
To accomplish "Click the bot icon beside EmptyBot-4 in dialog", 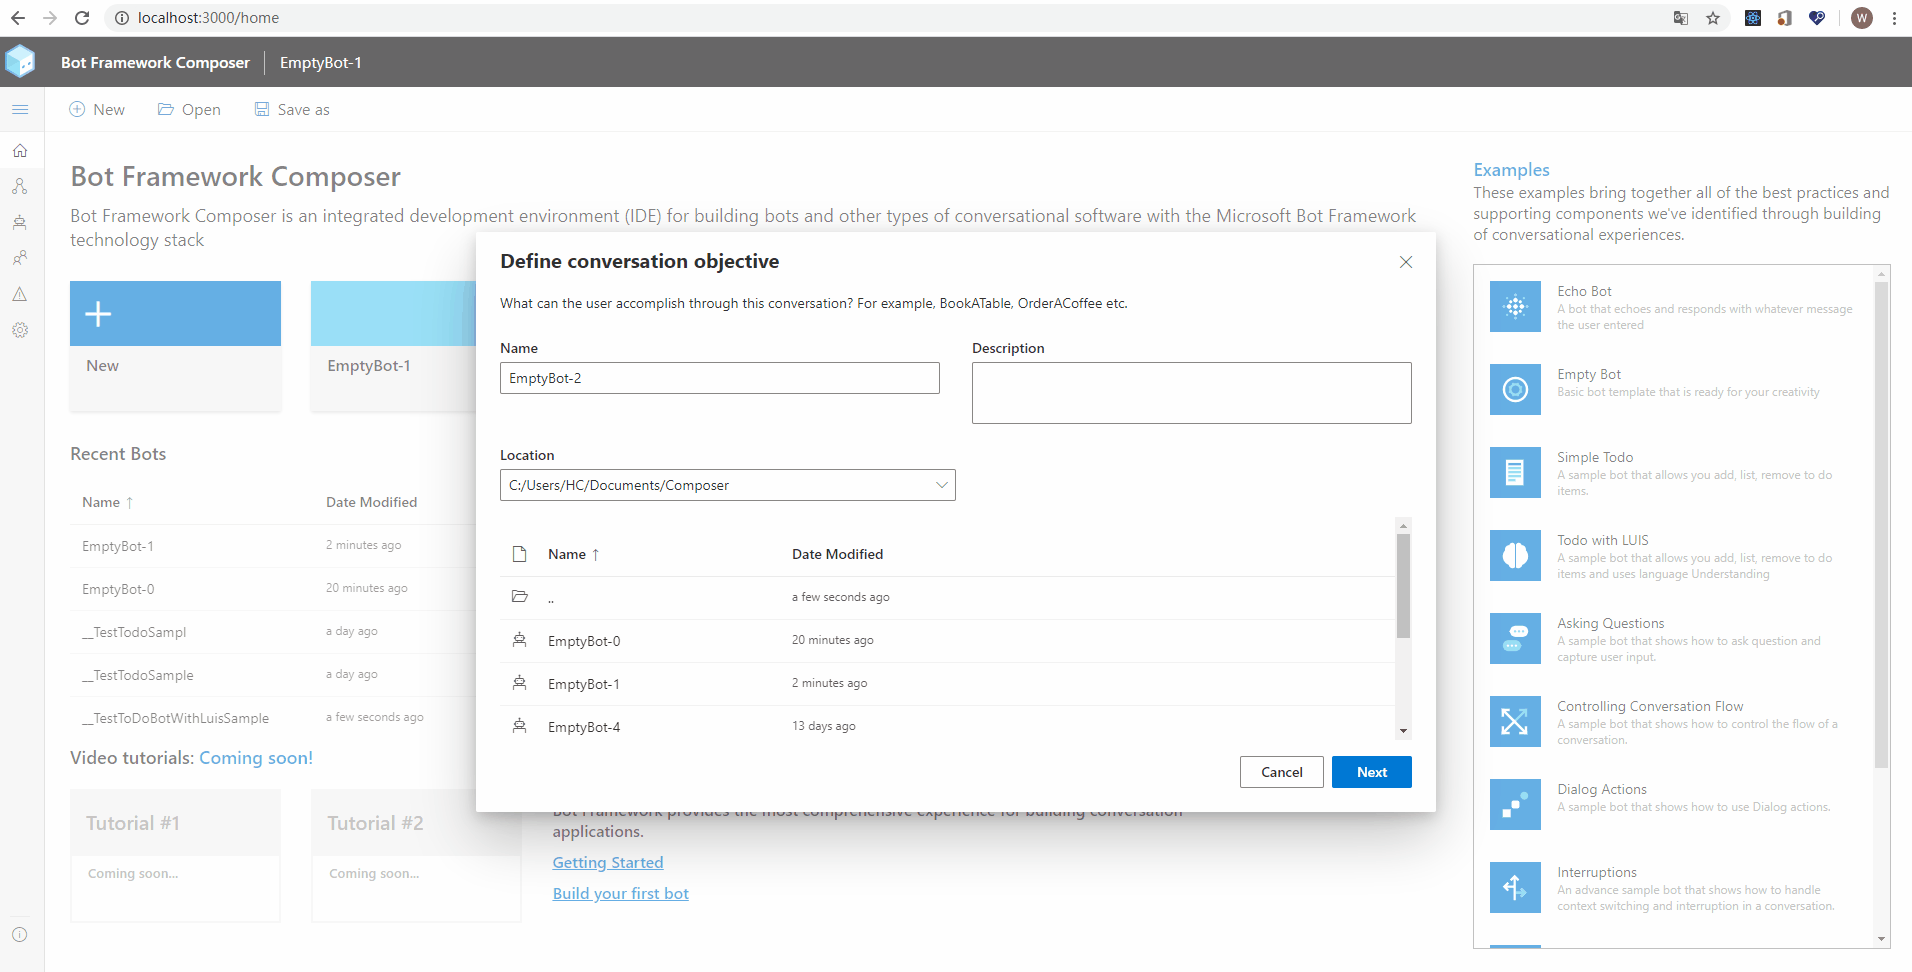I will (x=520, y=726).
